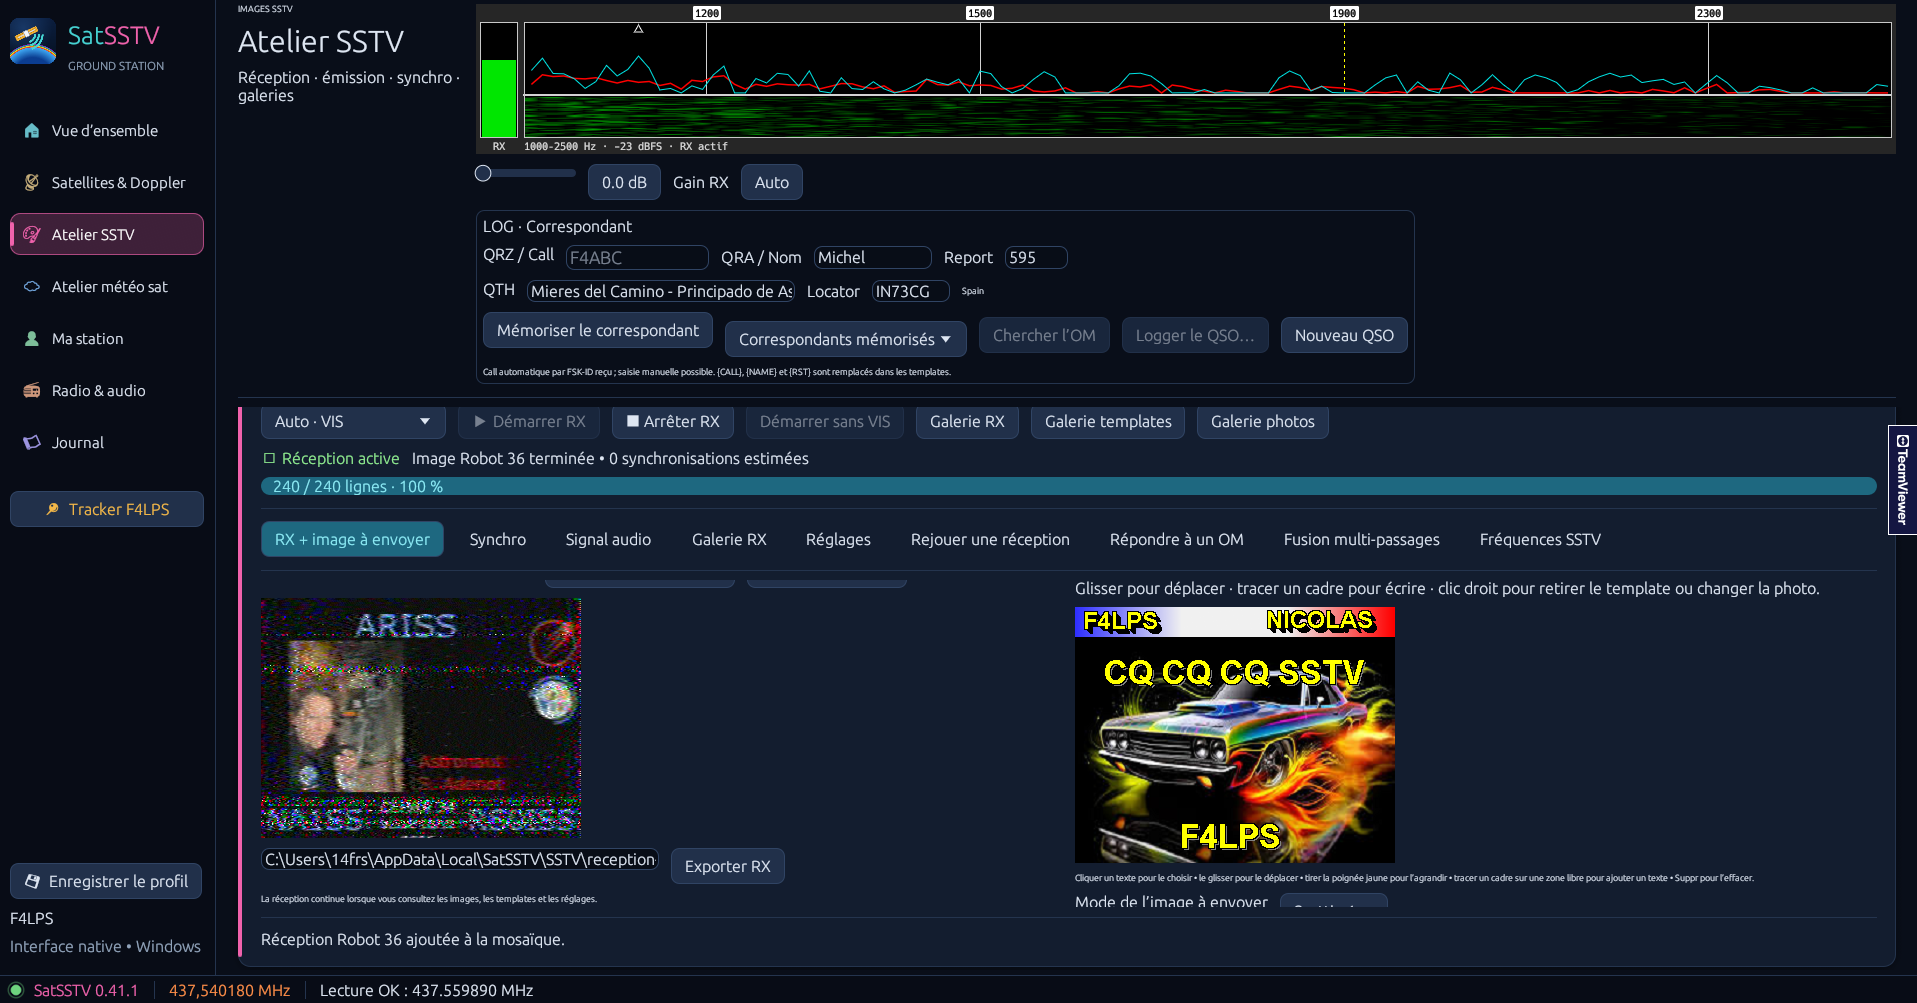Viewport: 1917px width, 1003px height.
Task: Open the TeamViewer side panel tab
Action: tap(1902, 480)
